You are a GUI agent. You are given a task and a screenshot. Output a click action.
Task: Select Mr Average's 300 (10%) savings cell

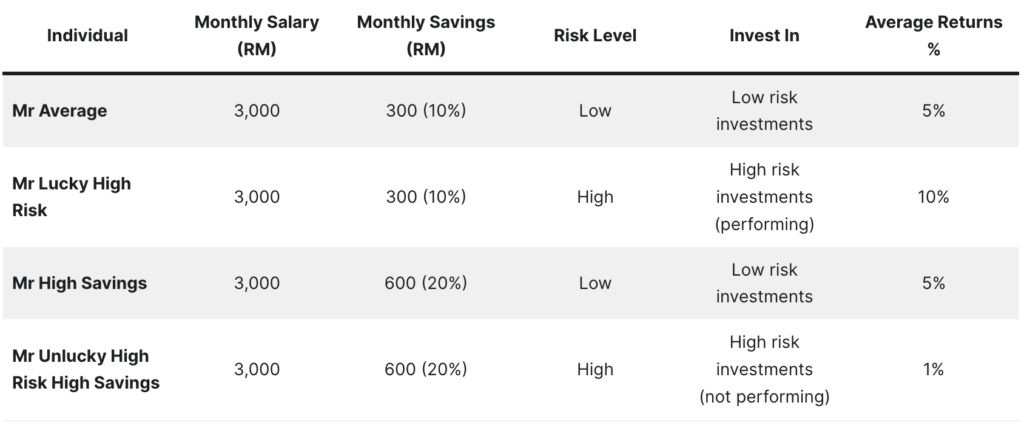click(426, 110)
